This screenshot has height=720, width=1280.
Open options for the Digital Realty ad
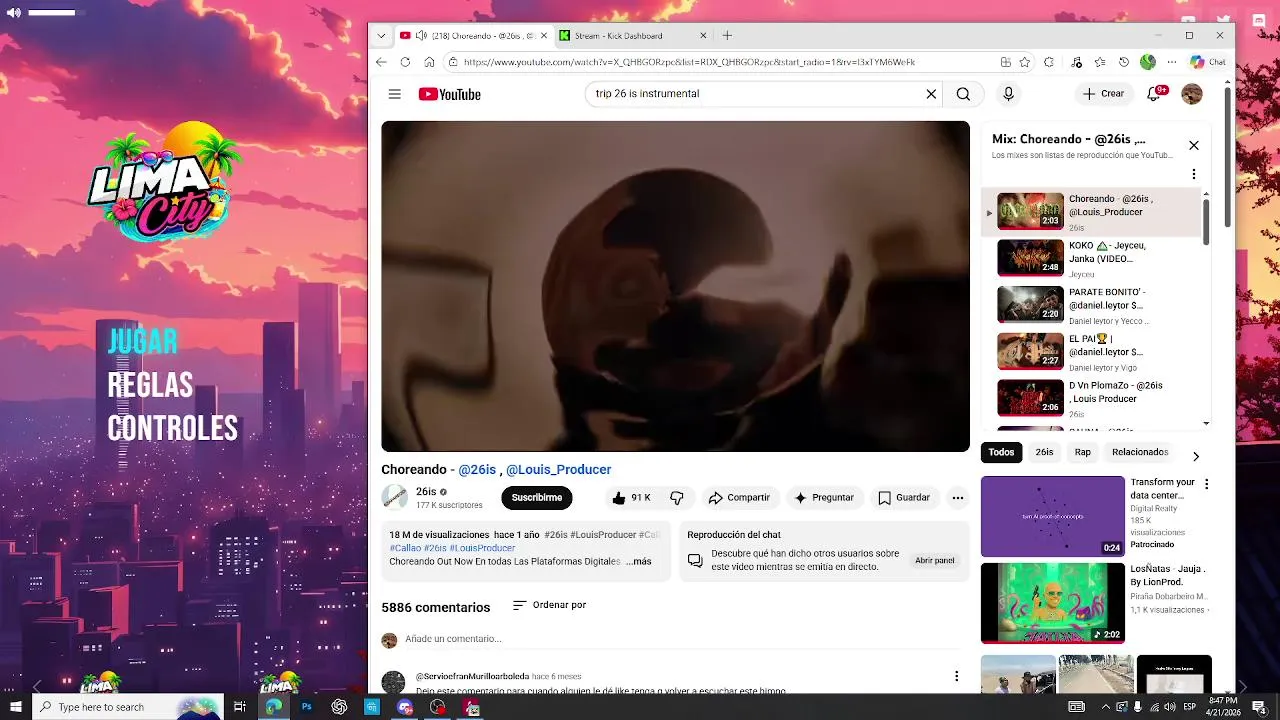(x=1206, y=484)
